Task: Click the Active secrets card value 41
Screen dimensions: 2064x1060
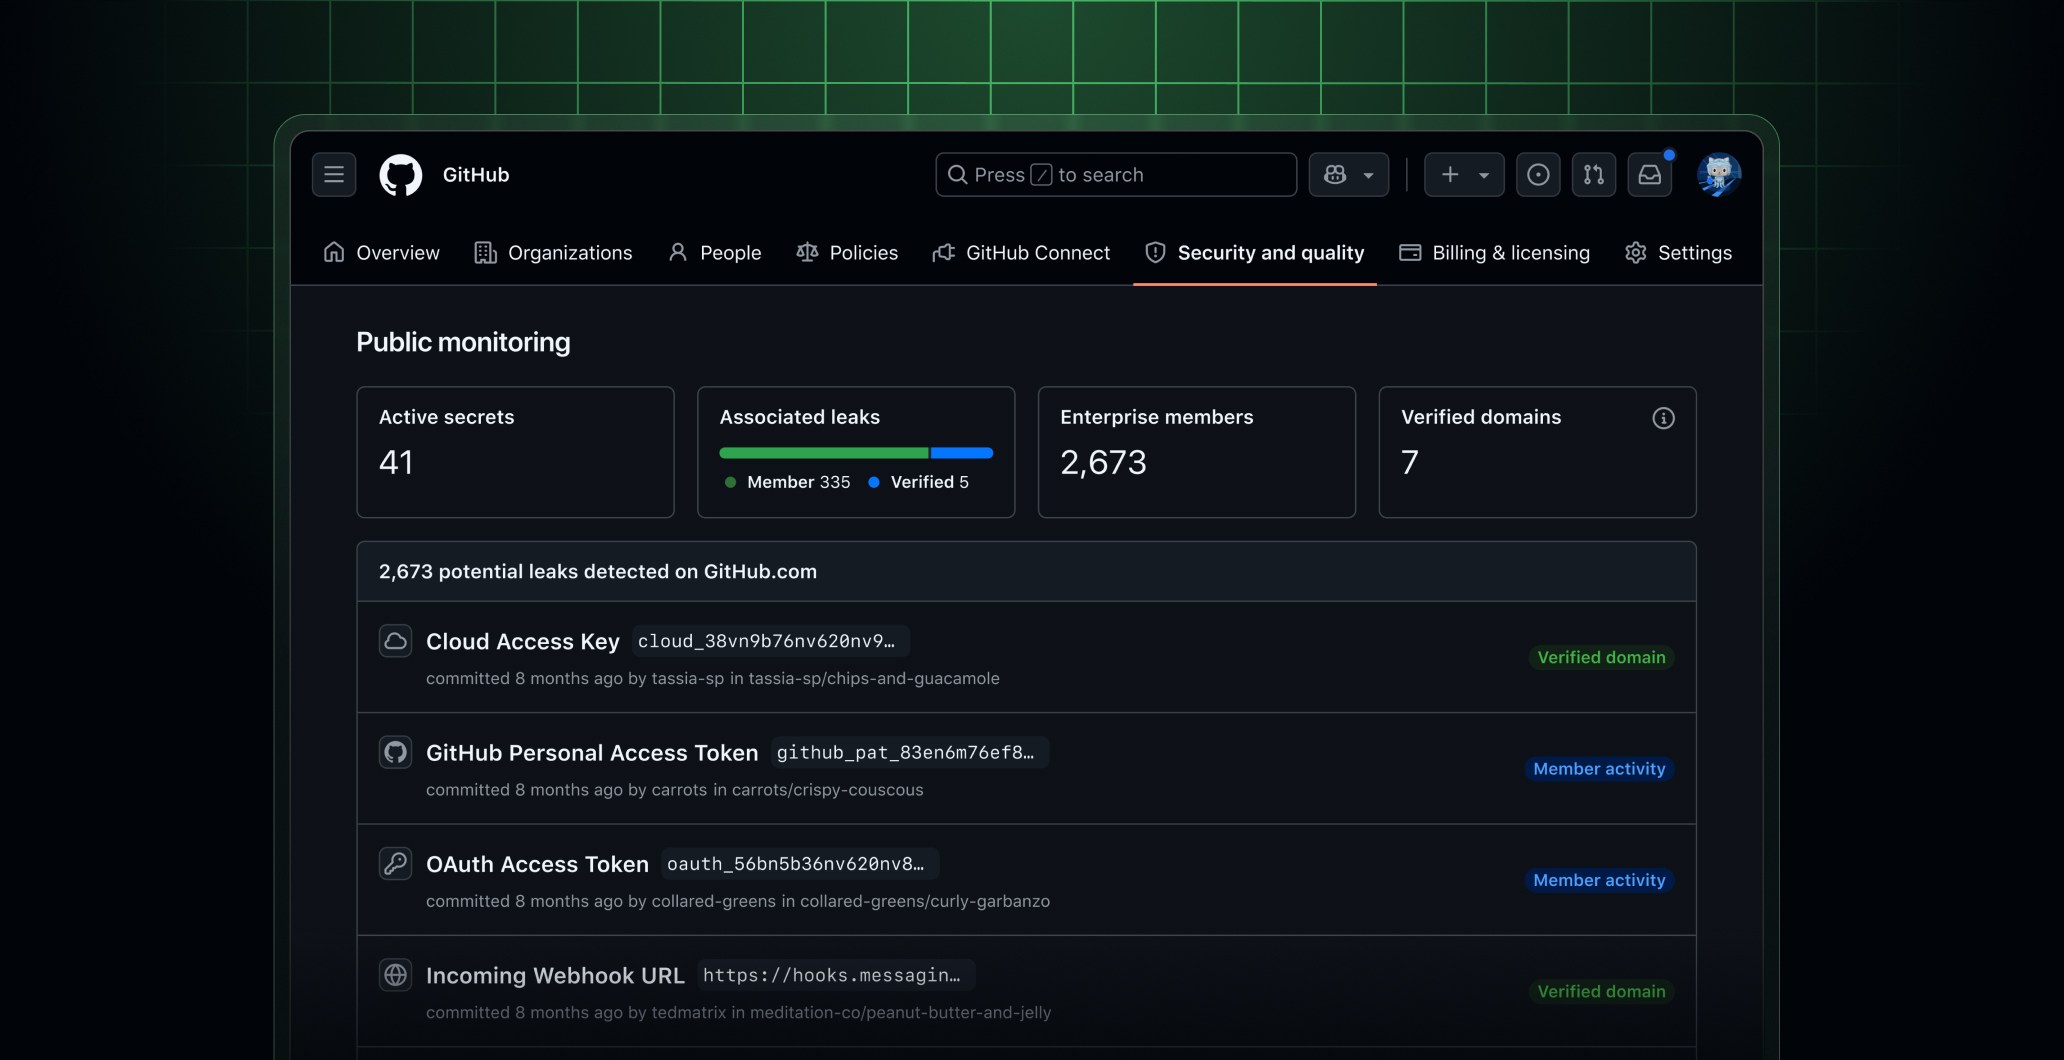Action: click(x=396, y=462)
